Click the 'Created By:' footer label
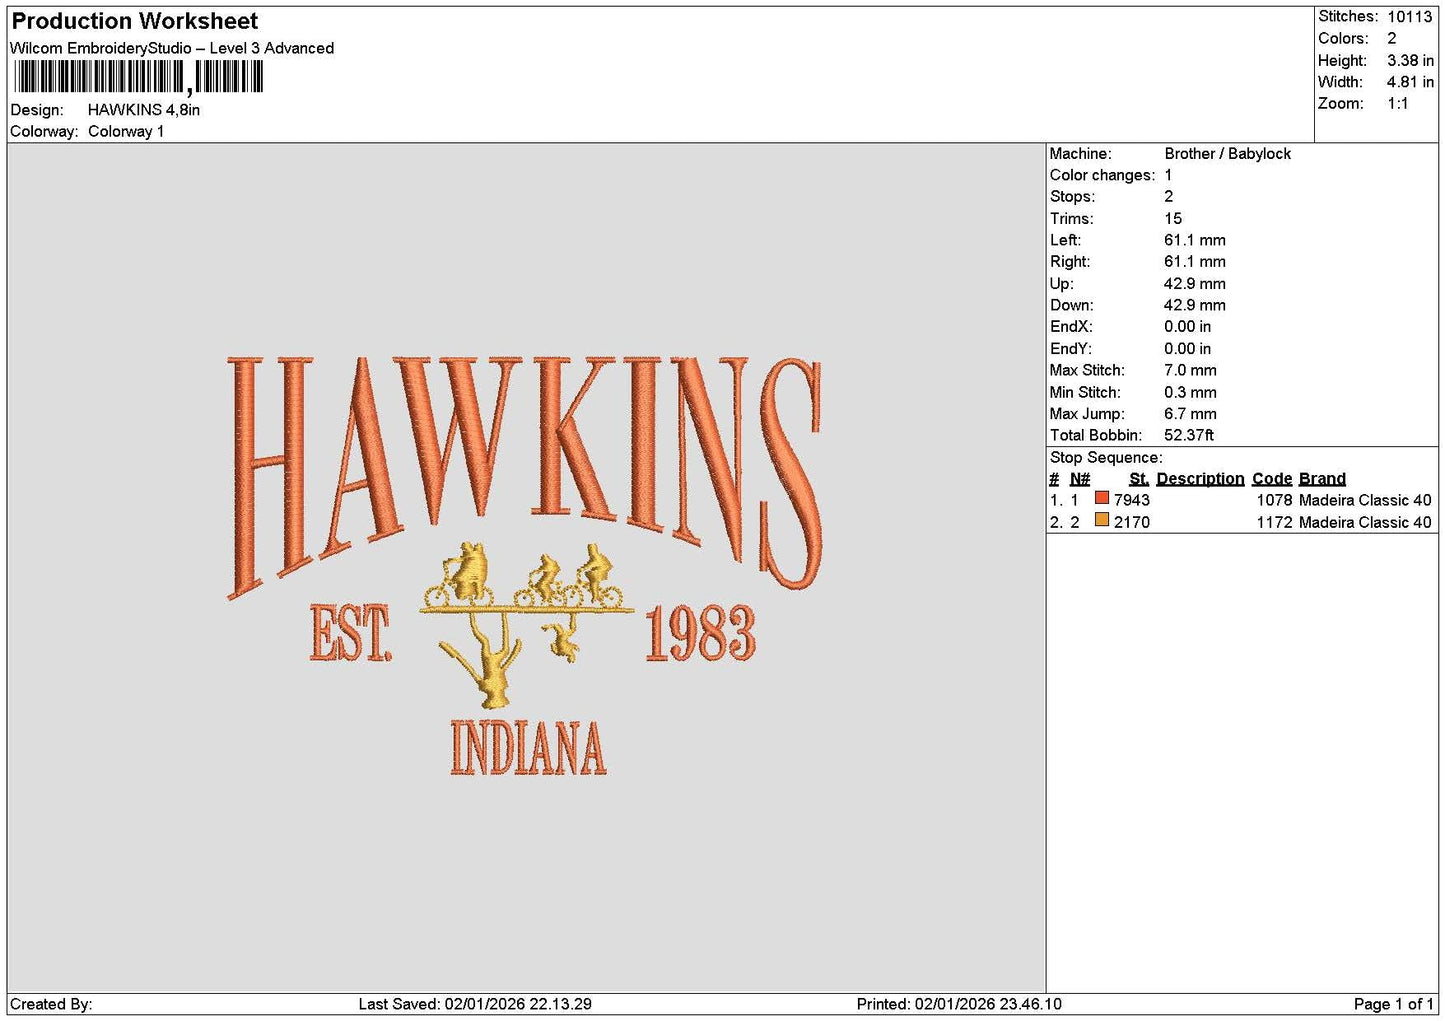The height and width of the screenshot is (1021, 1445). coord(51,1004)
